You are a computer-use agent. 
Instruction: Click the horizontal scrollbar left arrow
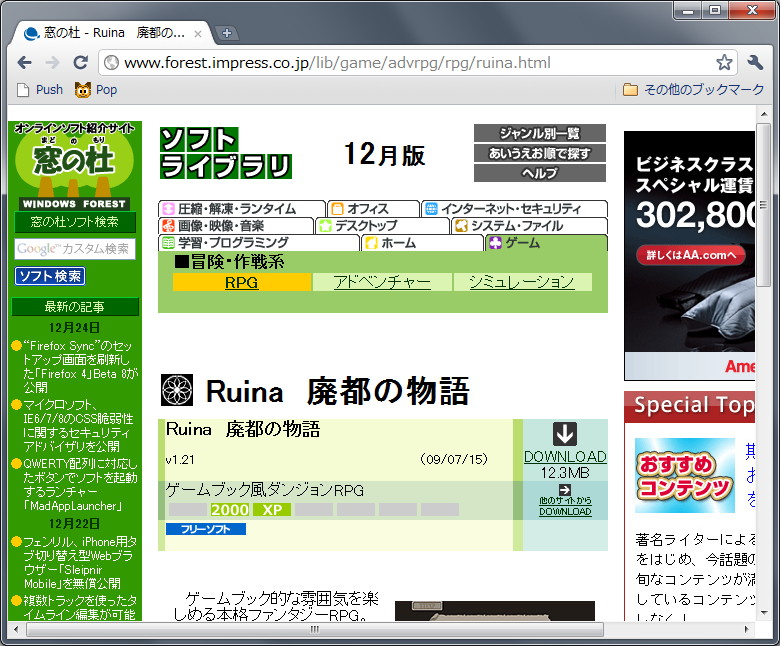16,629
